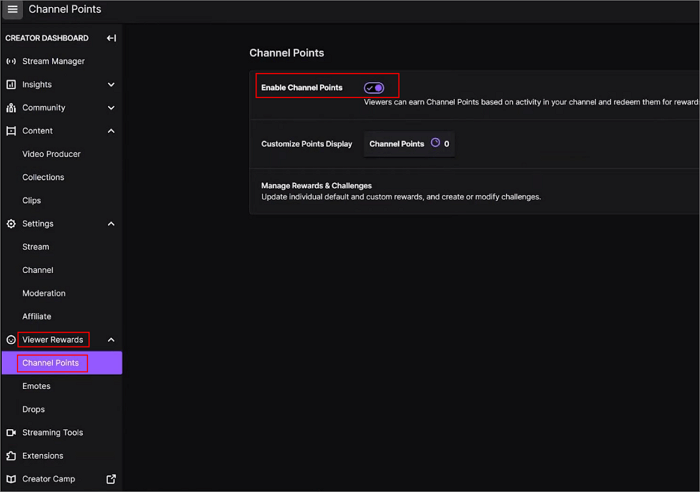The width and height of the screenshot is (700, 492).
Task: Click the points value 0
Action: click(446, 144)
